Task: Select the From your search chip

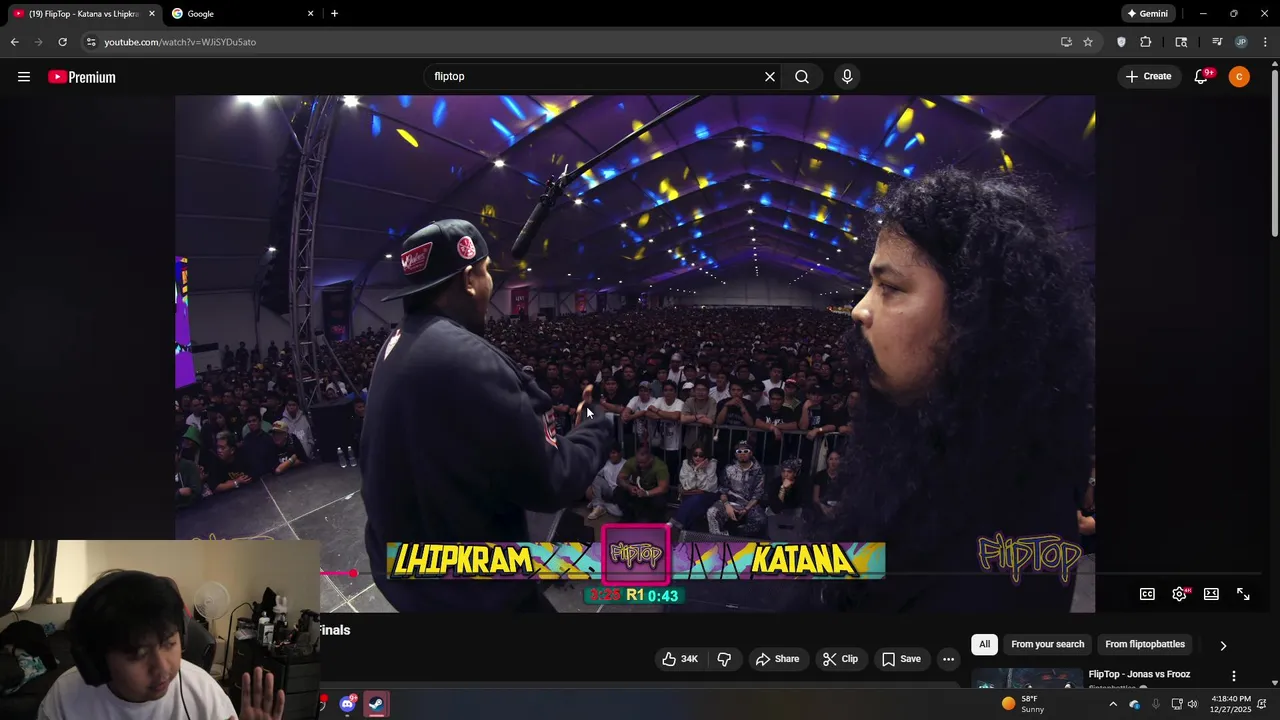Action: point(1047,644)
